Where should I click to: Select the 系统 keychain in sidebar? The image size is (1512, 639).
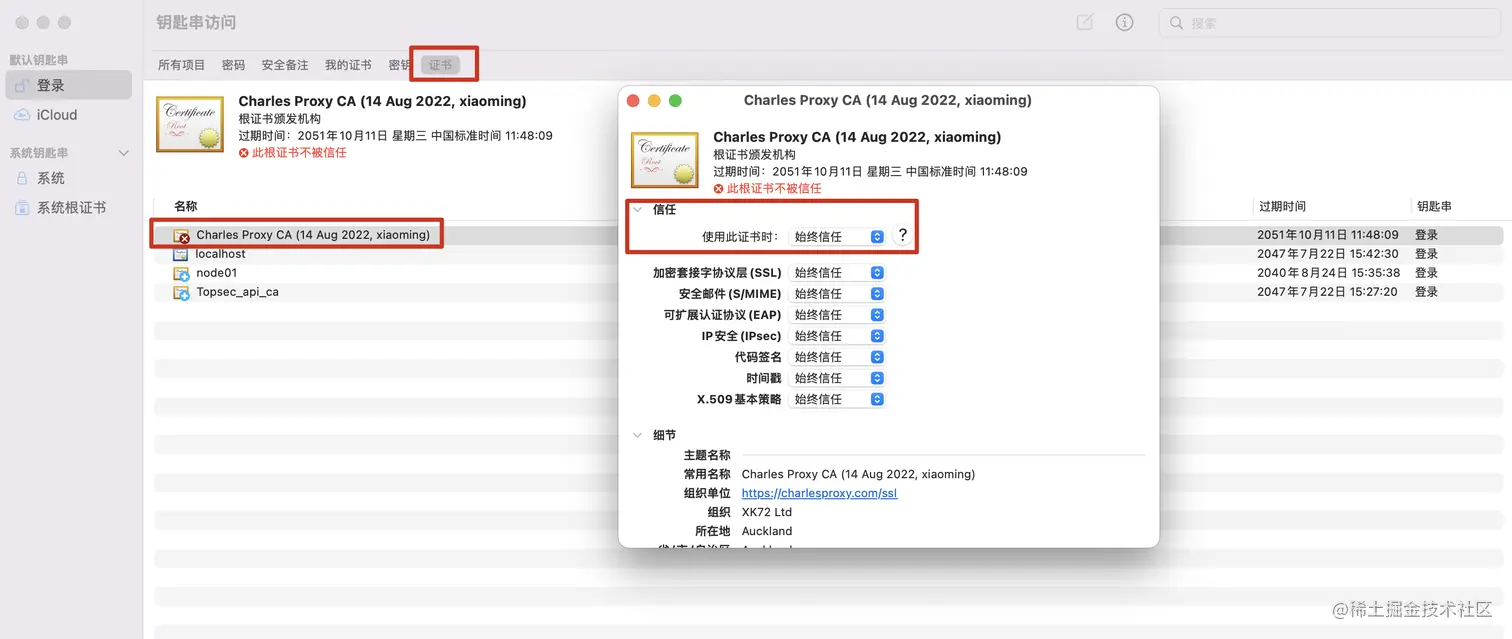(68, 178)
